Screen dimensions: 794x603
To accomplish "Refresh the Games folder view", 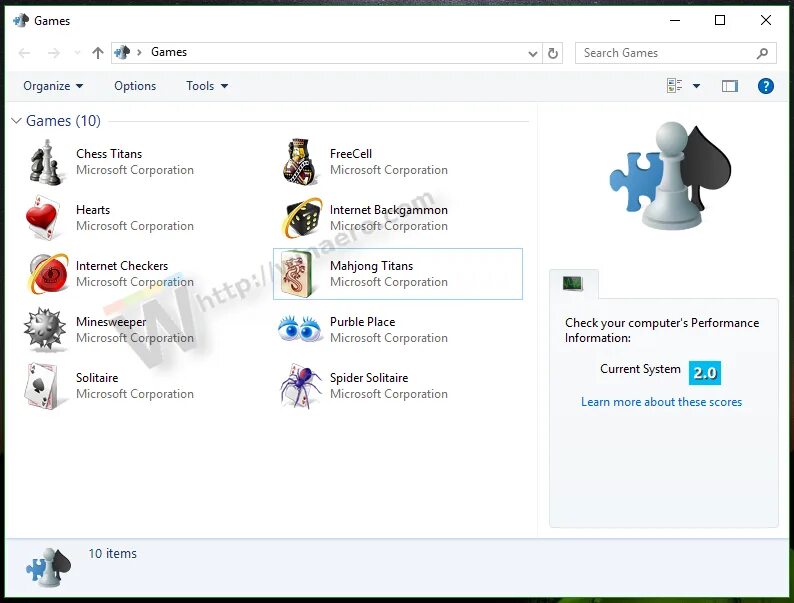I will [553, 53].
